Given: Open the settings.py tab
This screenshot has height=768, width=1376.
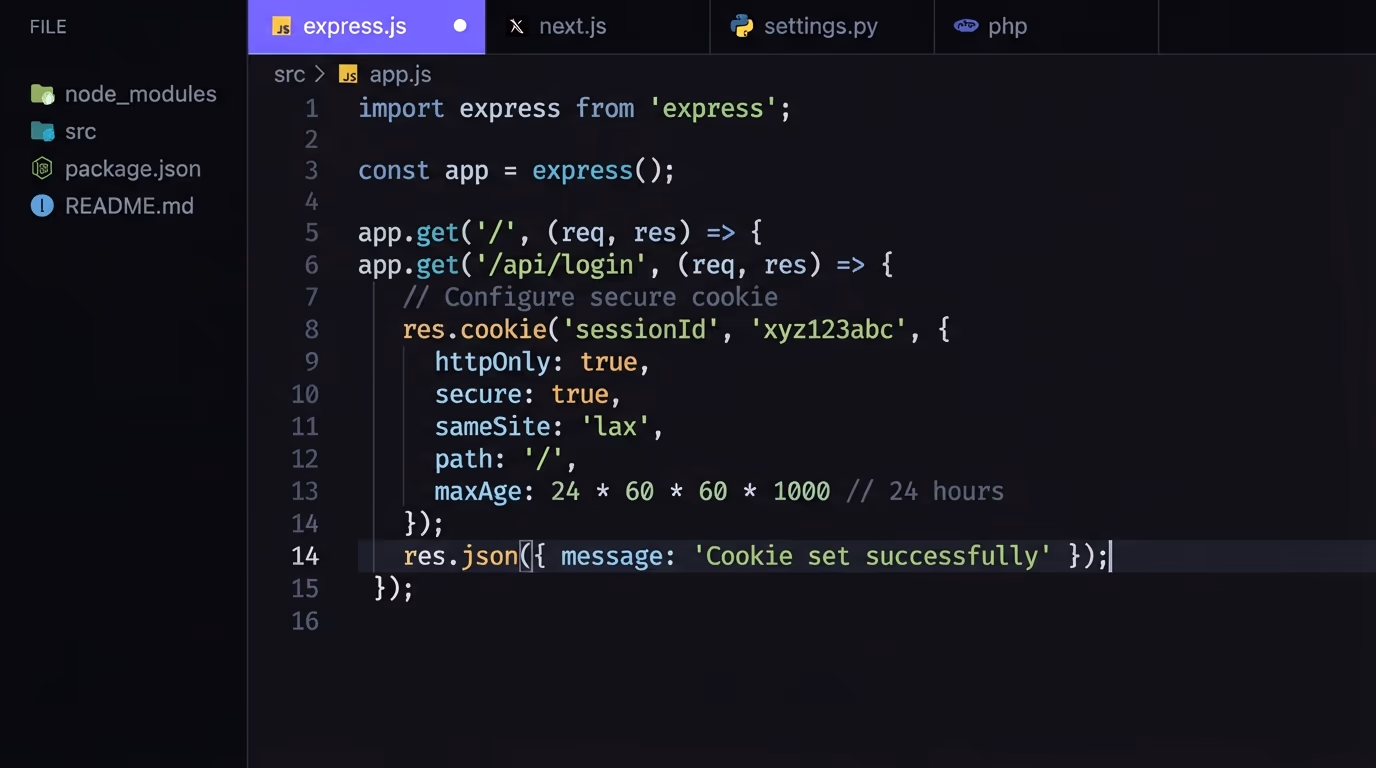Looking at the screenshot, I should [822, 27].
